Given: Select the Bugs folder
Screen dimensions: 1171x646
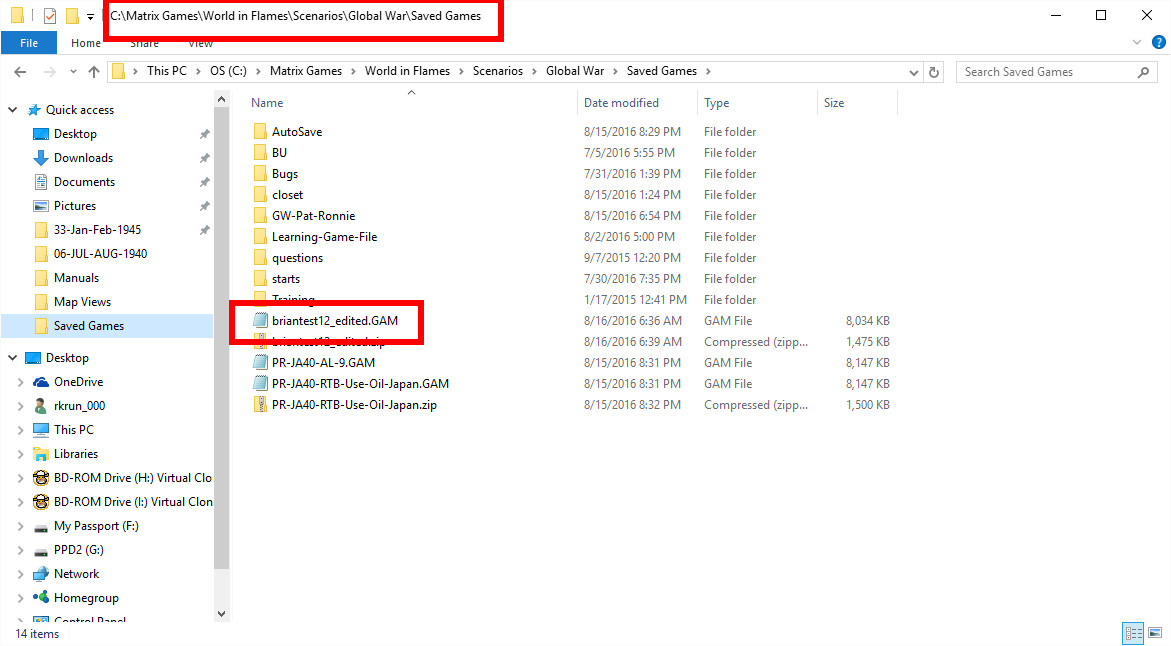Looking at the screenshot, I should point(285,173).
